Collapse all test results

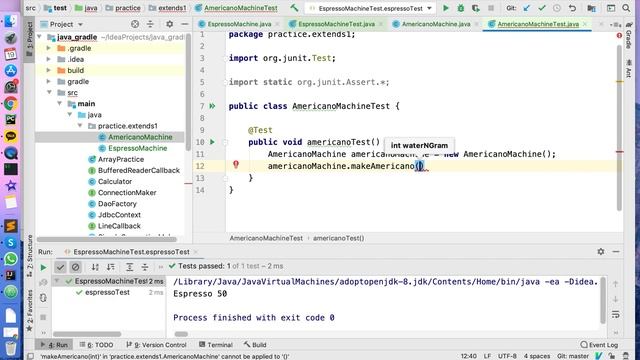[x=145, y=267]
